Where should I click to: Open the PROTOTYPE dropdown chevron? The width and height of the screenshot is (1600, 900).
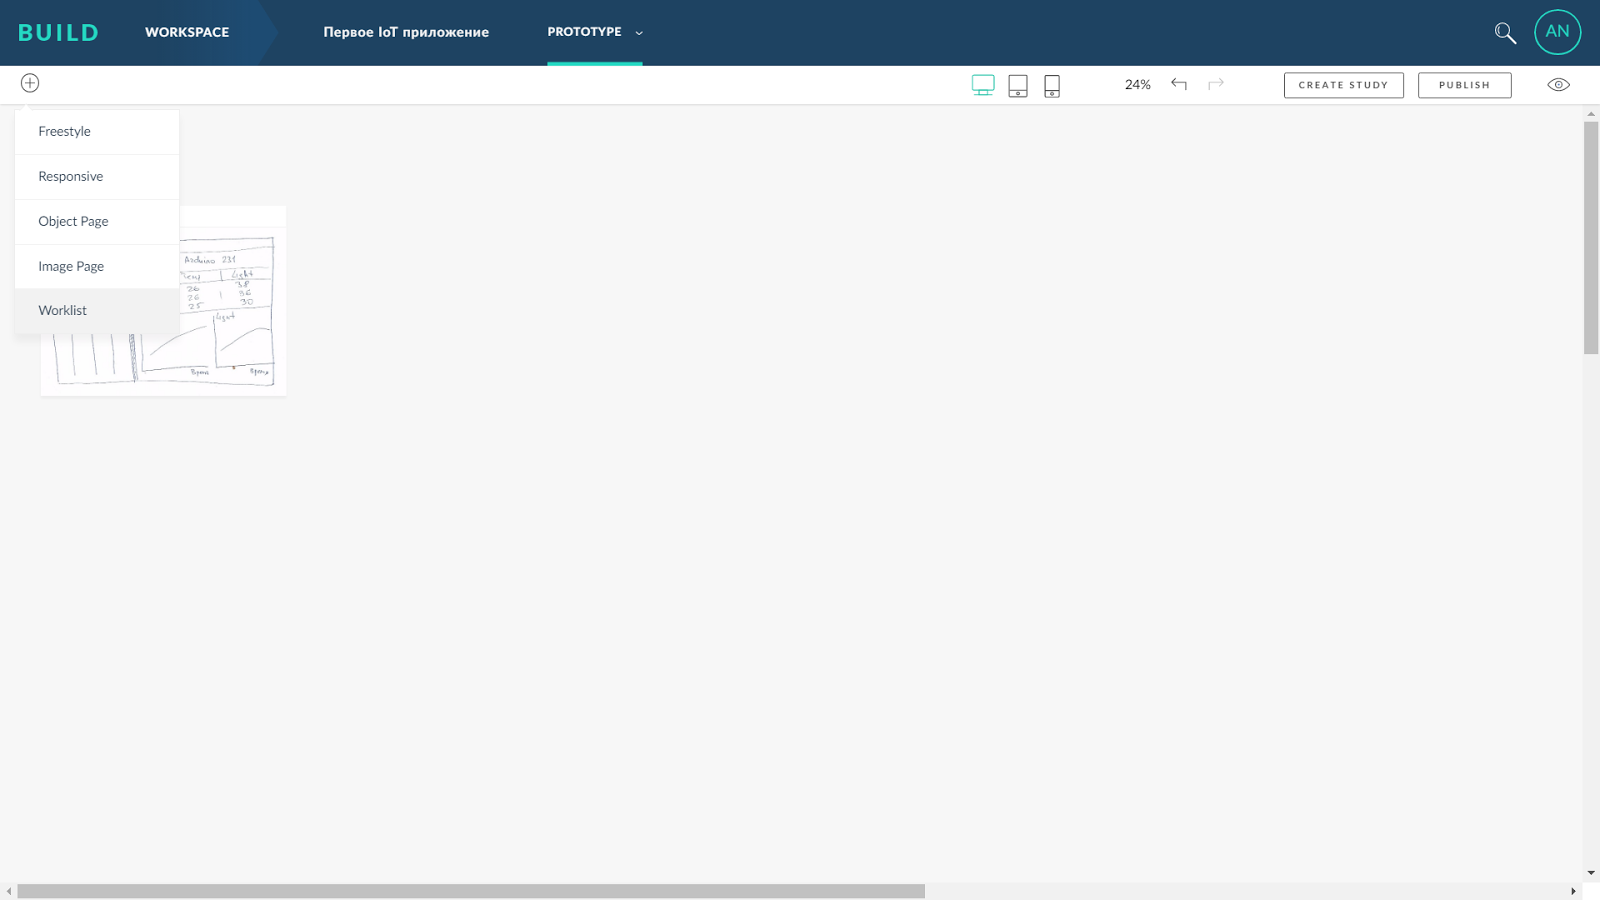tap(638, 32)
